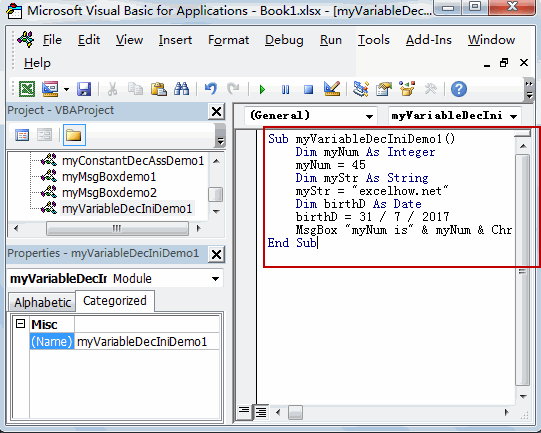541x433 pixels.
Task: Close the Project - VBAProject pane
Action: coord(217,111)
